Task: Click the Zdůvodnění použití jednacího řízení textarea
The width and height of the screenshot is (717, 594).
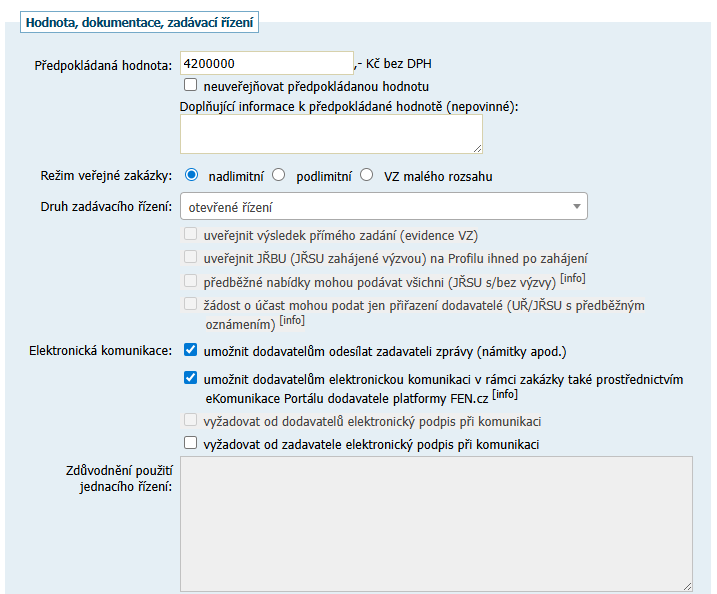Action: click(x=436, y=524)
